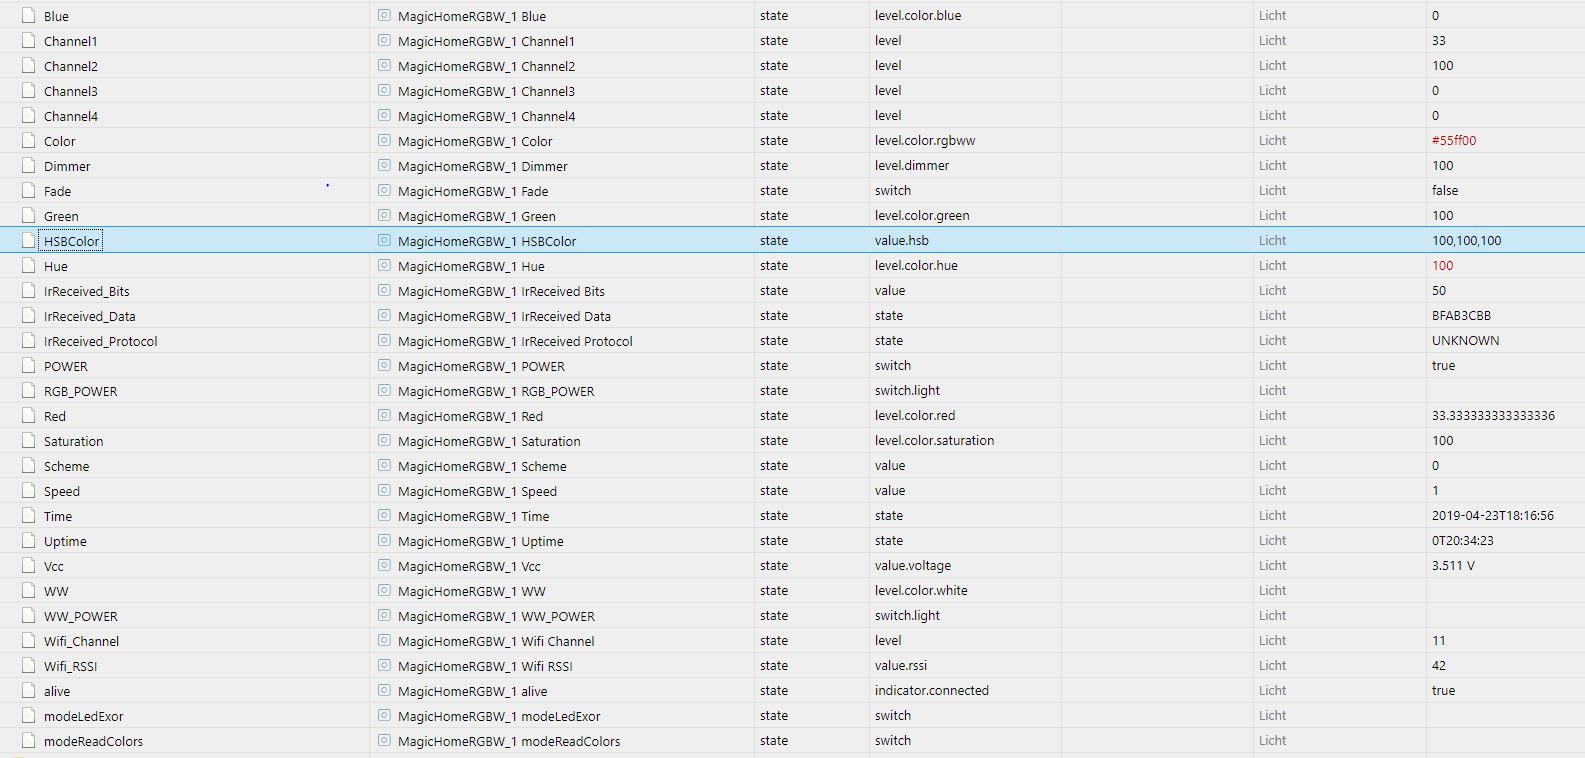Screen dimensions: 1585x758
Task: Click the name MagicHomeRGBW_1 Dimmer
Action: [x=482, y=166]
